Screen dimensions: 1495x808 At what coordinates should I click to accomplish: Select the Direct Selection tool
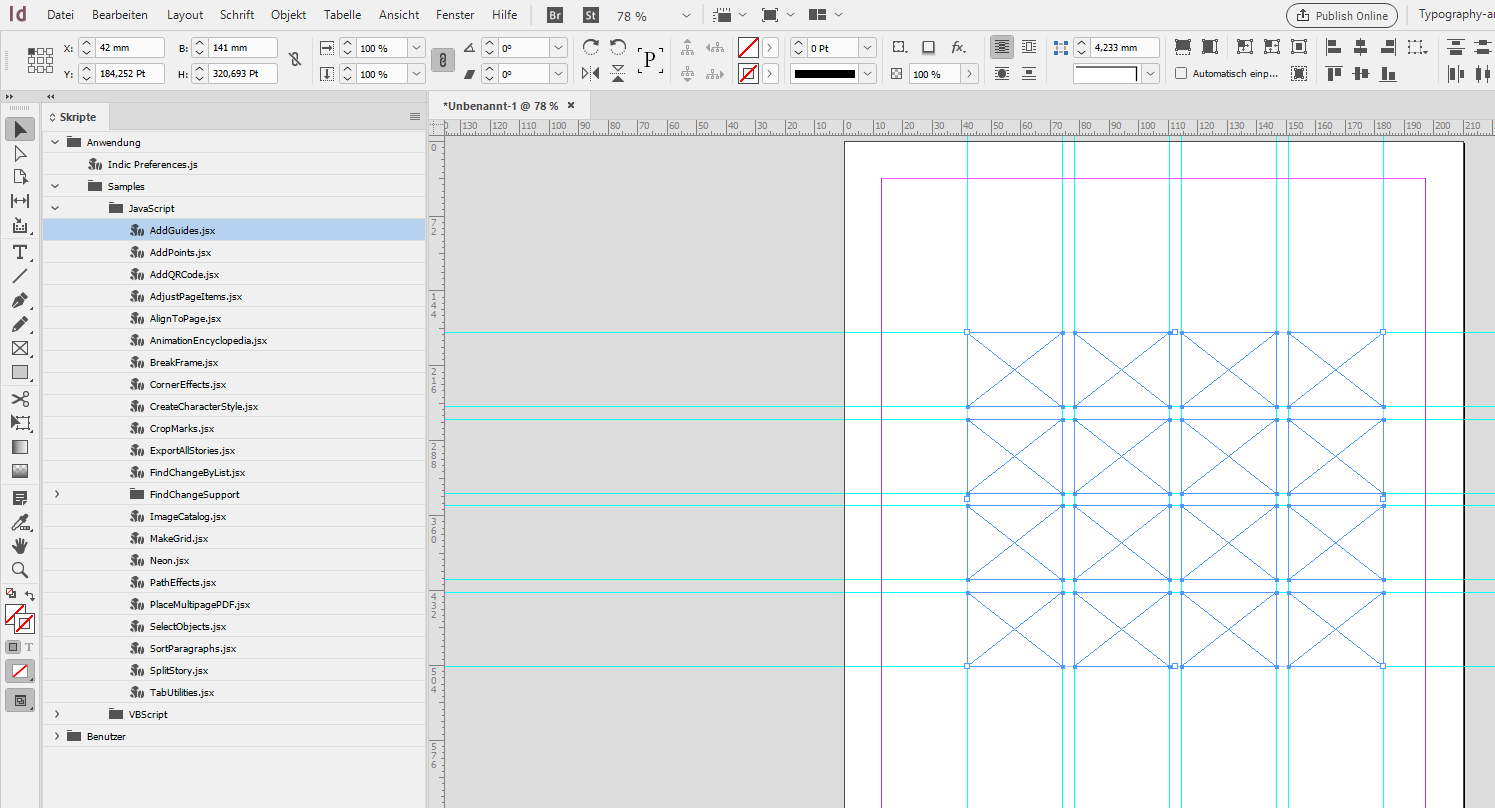click(x=19, y=153)
